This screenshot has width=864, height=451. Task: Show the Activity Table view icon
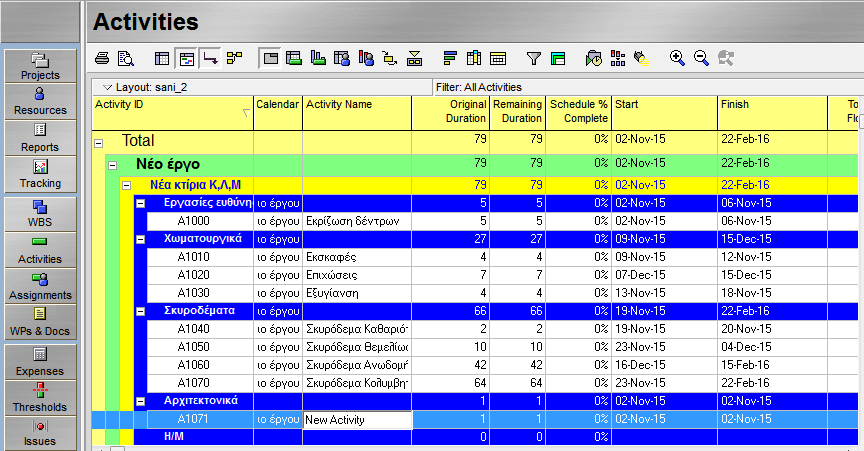point(162,58)
